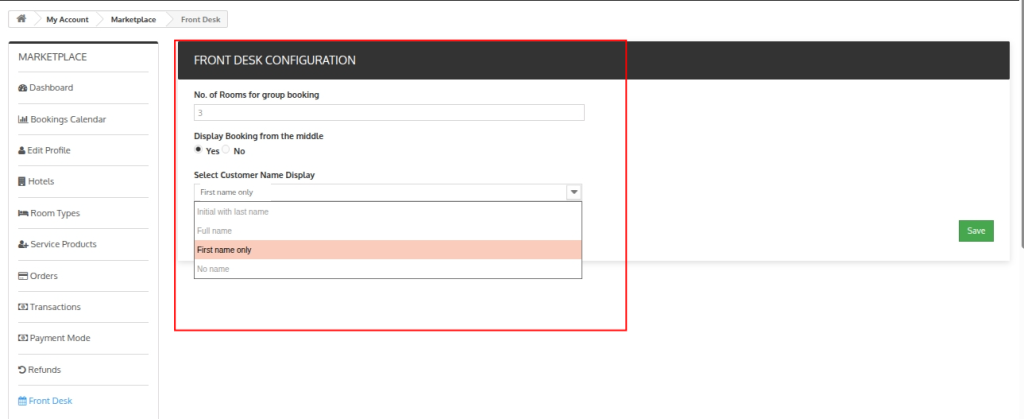Choose 'Full name' dropdown option
This screenshot has height=419, width=1024.
tap(388, 231)
